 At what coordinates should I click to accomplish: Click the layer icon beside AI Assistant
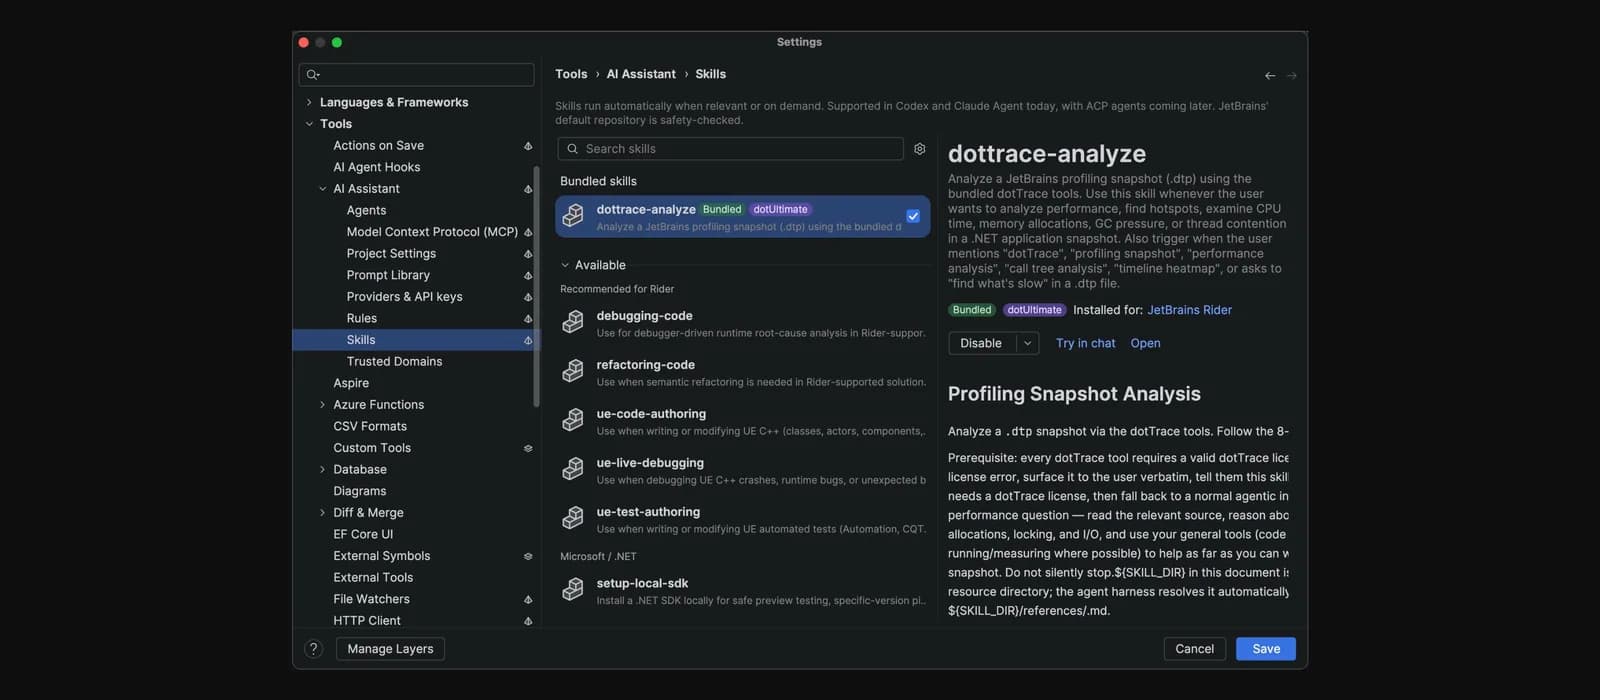(x=528, y=189)
